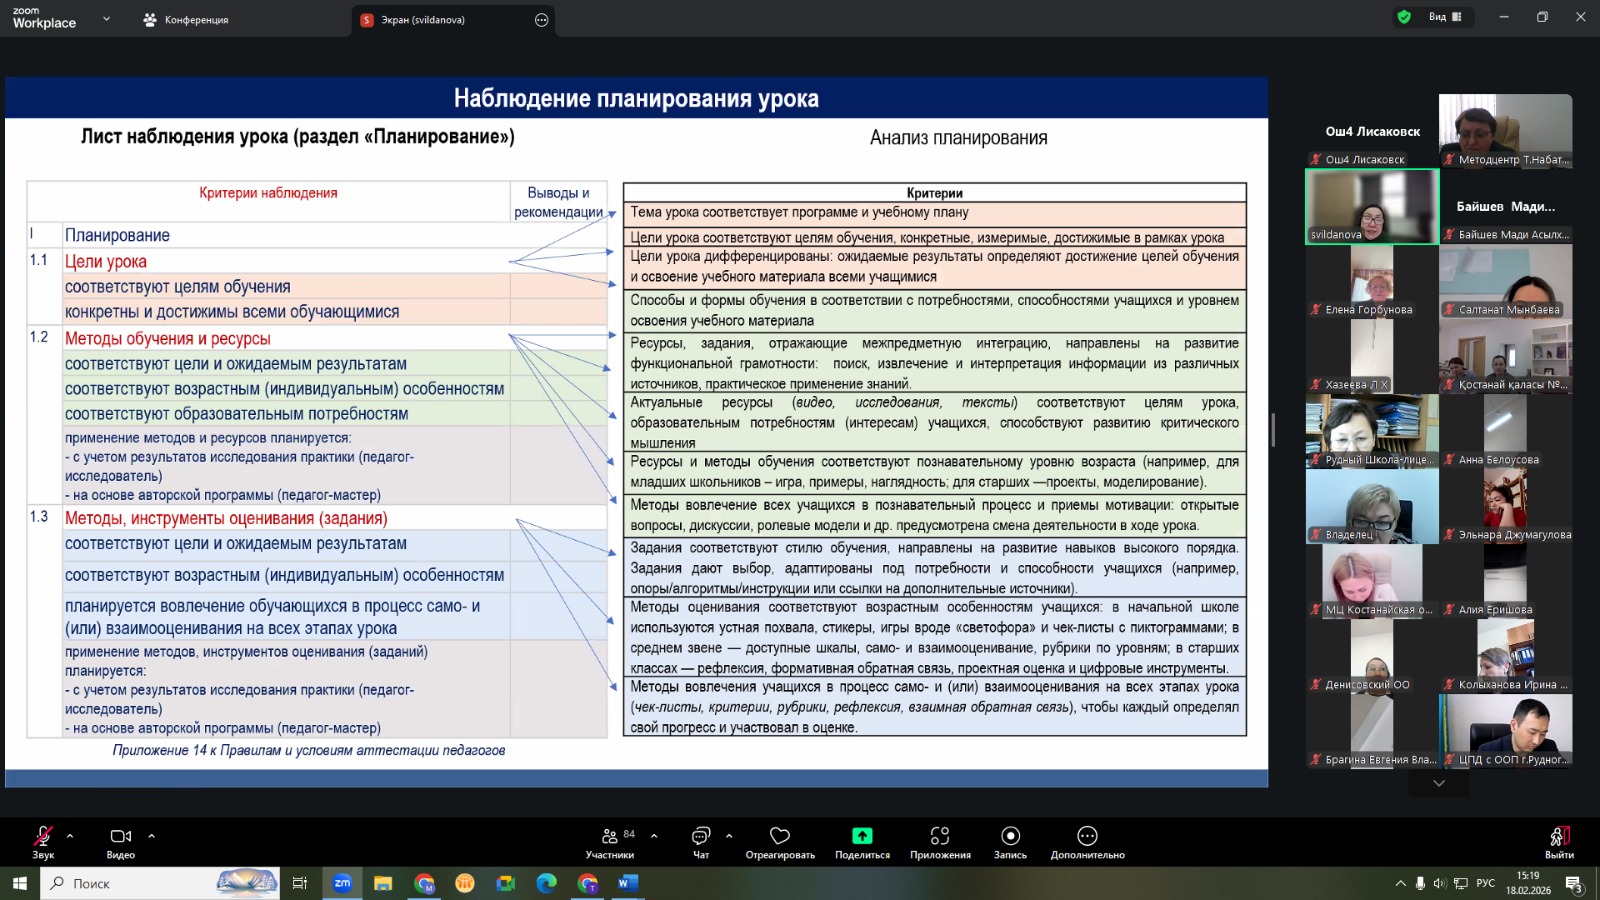Expand the participants options arrow
Screen dimensions: 1600x900
point(654,835)
